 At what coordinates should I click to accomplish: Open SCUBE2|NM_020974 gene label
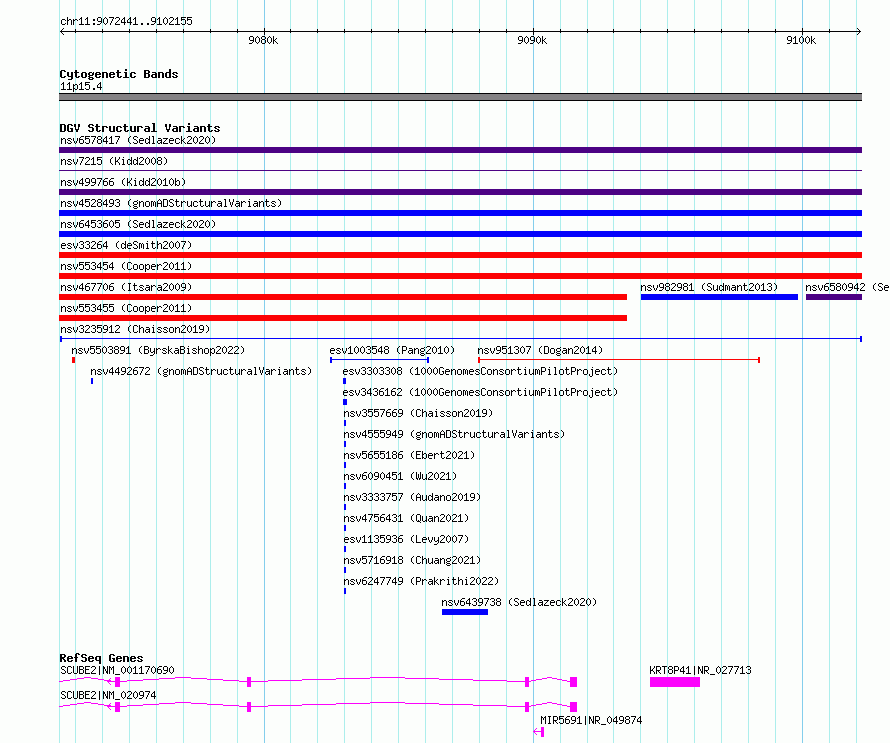[108, 695]
